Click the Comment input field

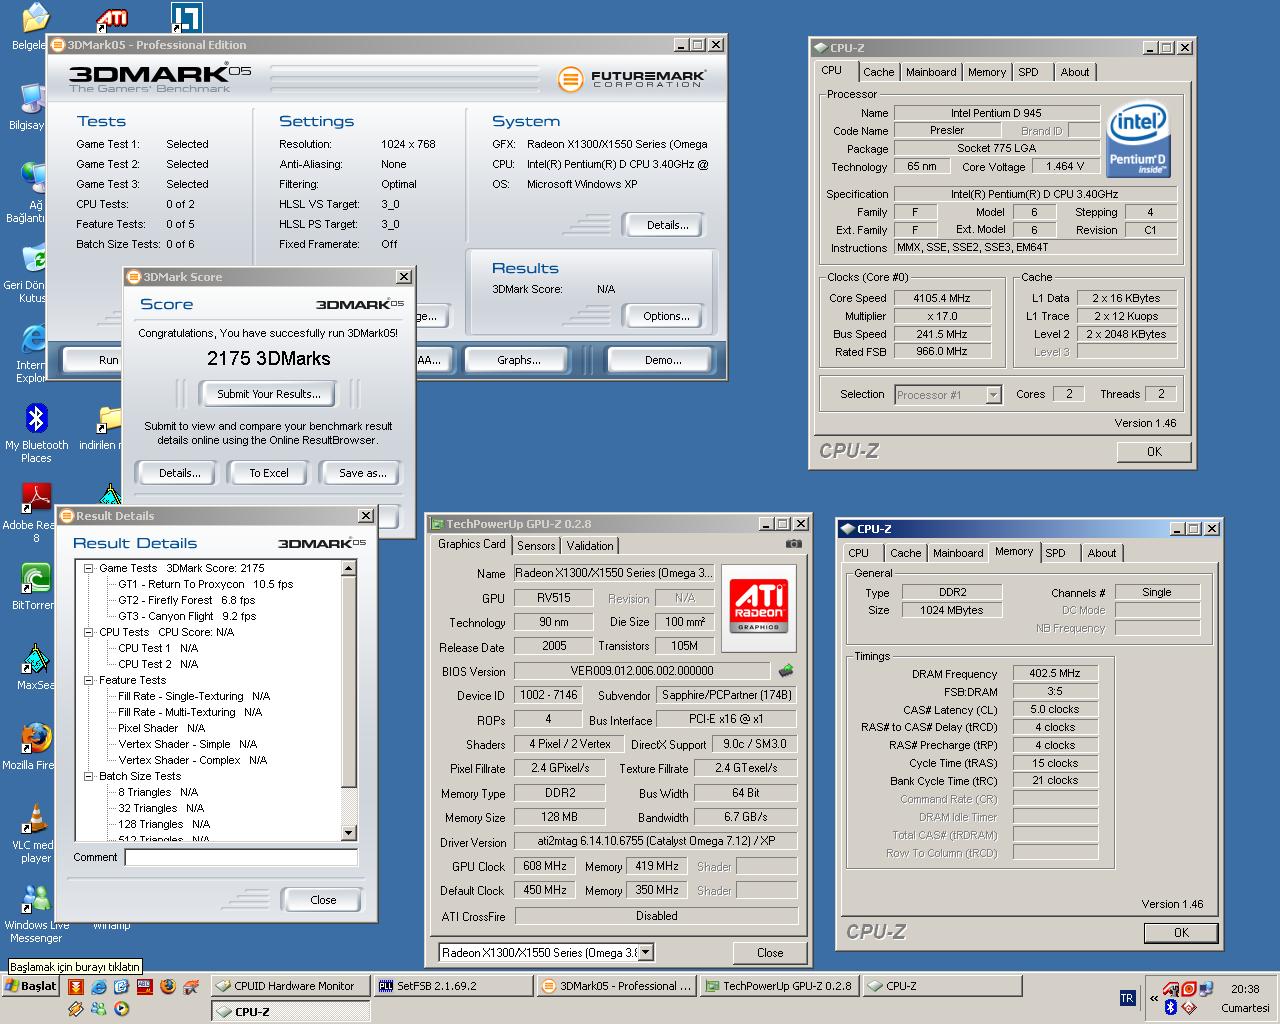241,857
